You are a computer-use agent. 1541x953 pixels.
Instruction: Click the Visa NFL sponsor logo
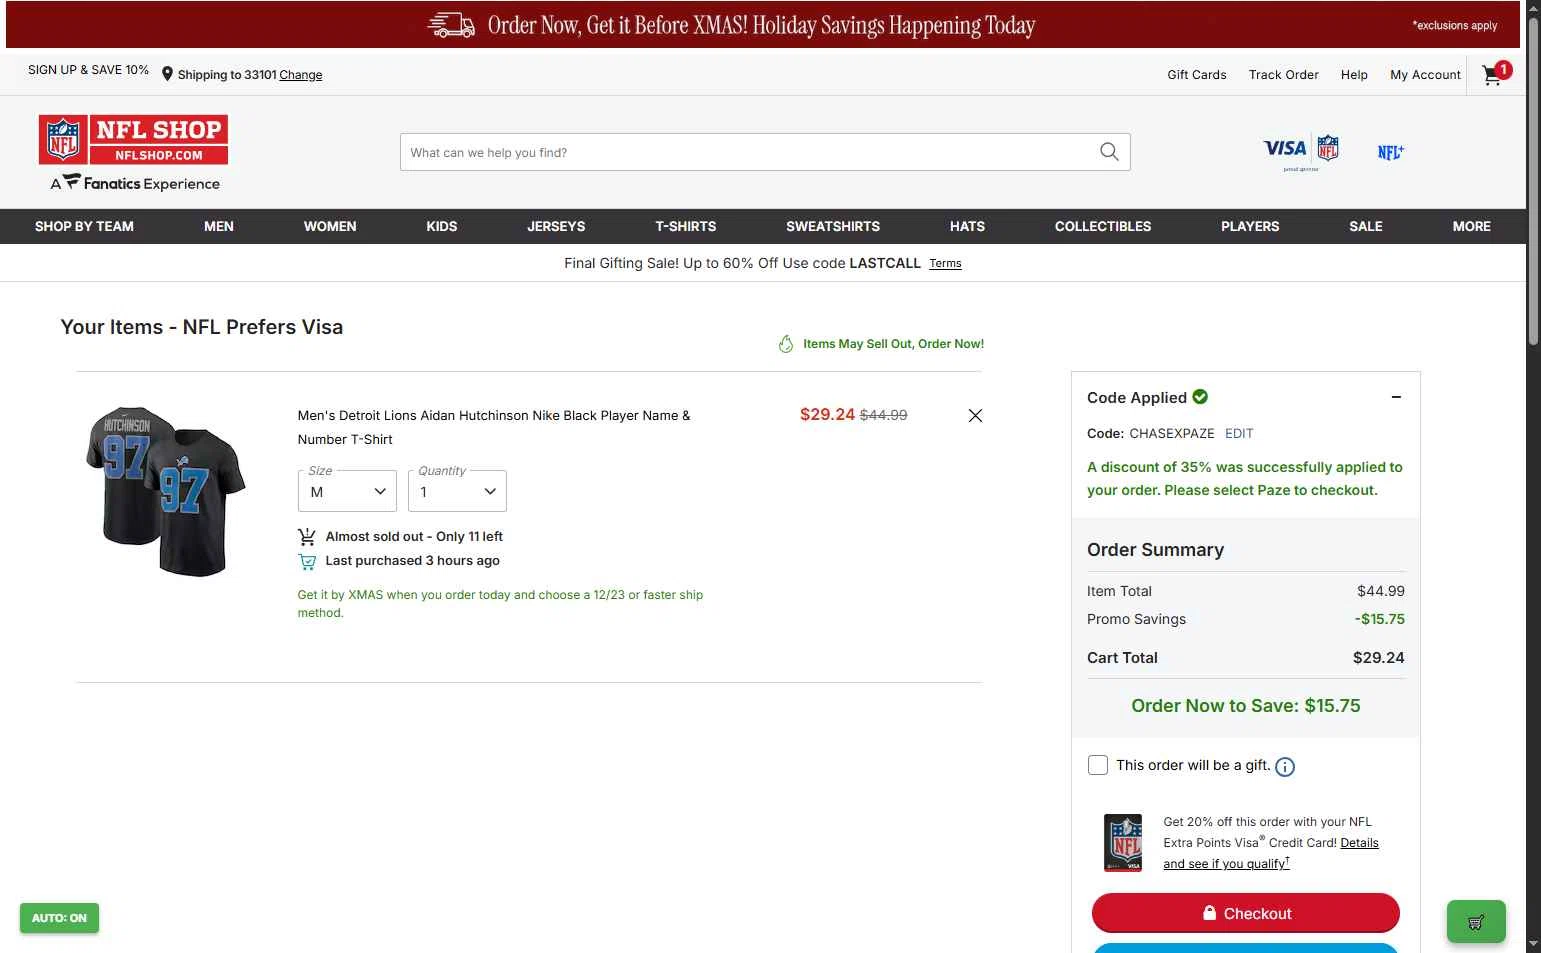[x=1301, y=152]
